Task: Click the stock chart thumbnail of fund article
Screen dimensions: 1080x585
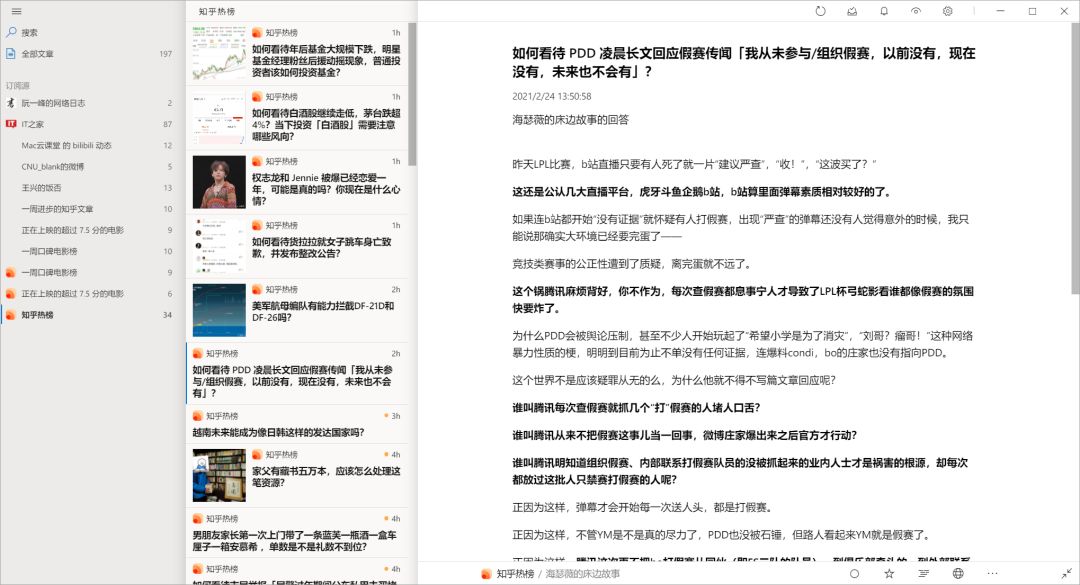Action: tap(219, 54)
